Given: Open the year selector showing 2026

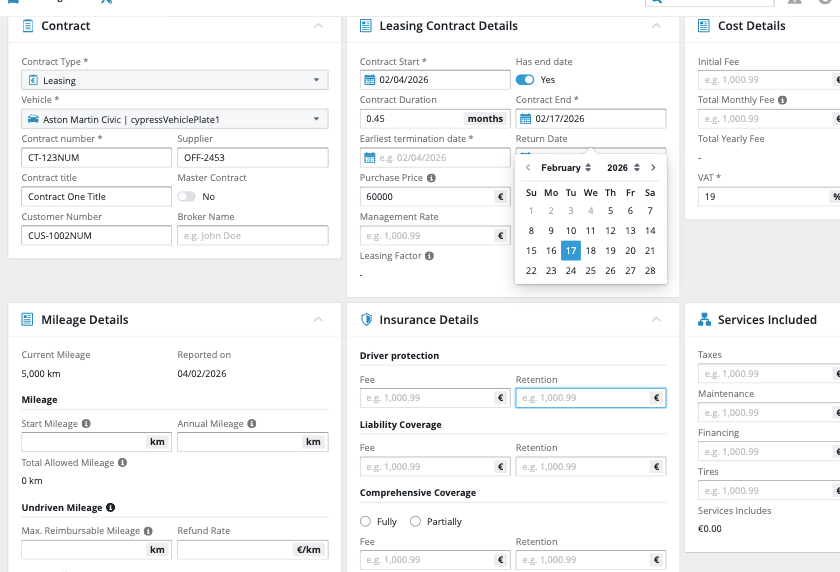Looking at the screenshot, I should tap(623, 168).
